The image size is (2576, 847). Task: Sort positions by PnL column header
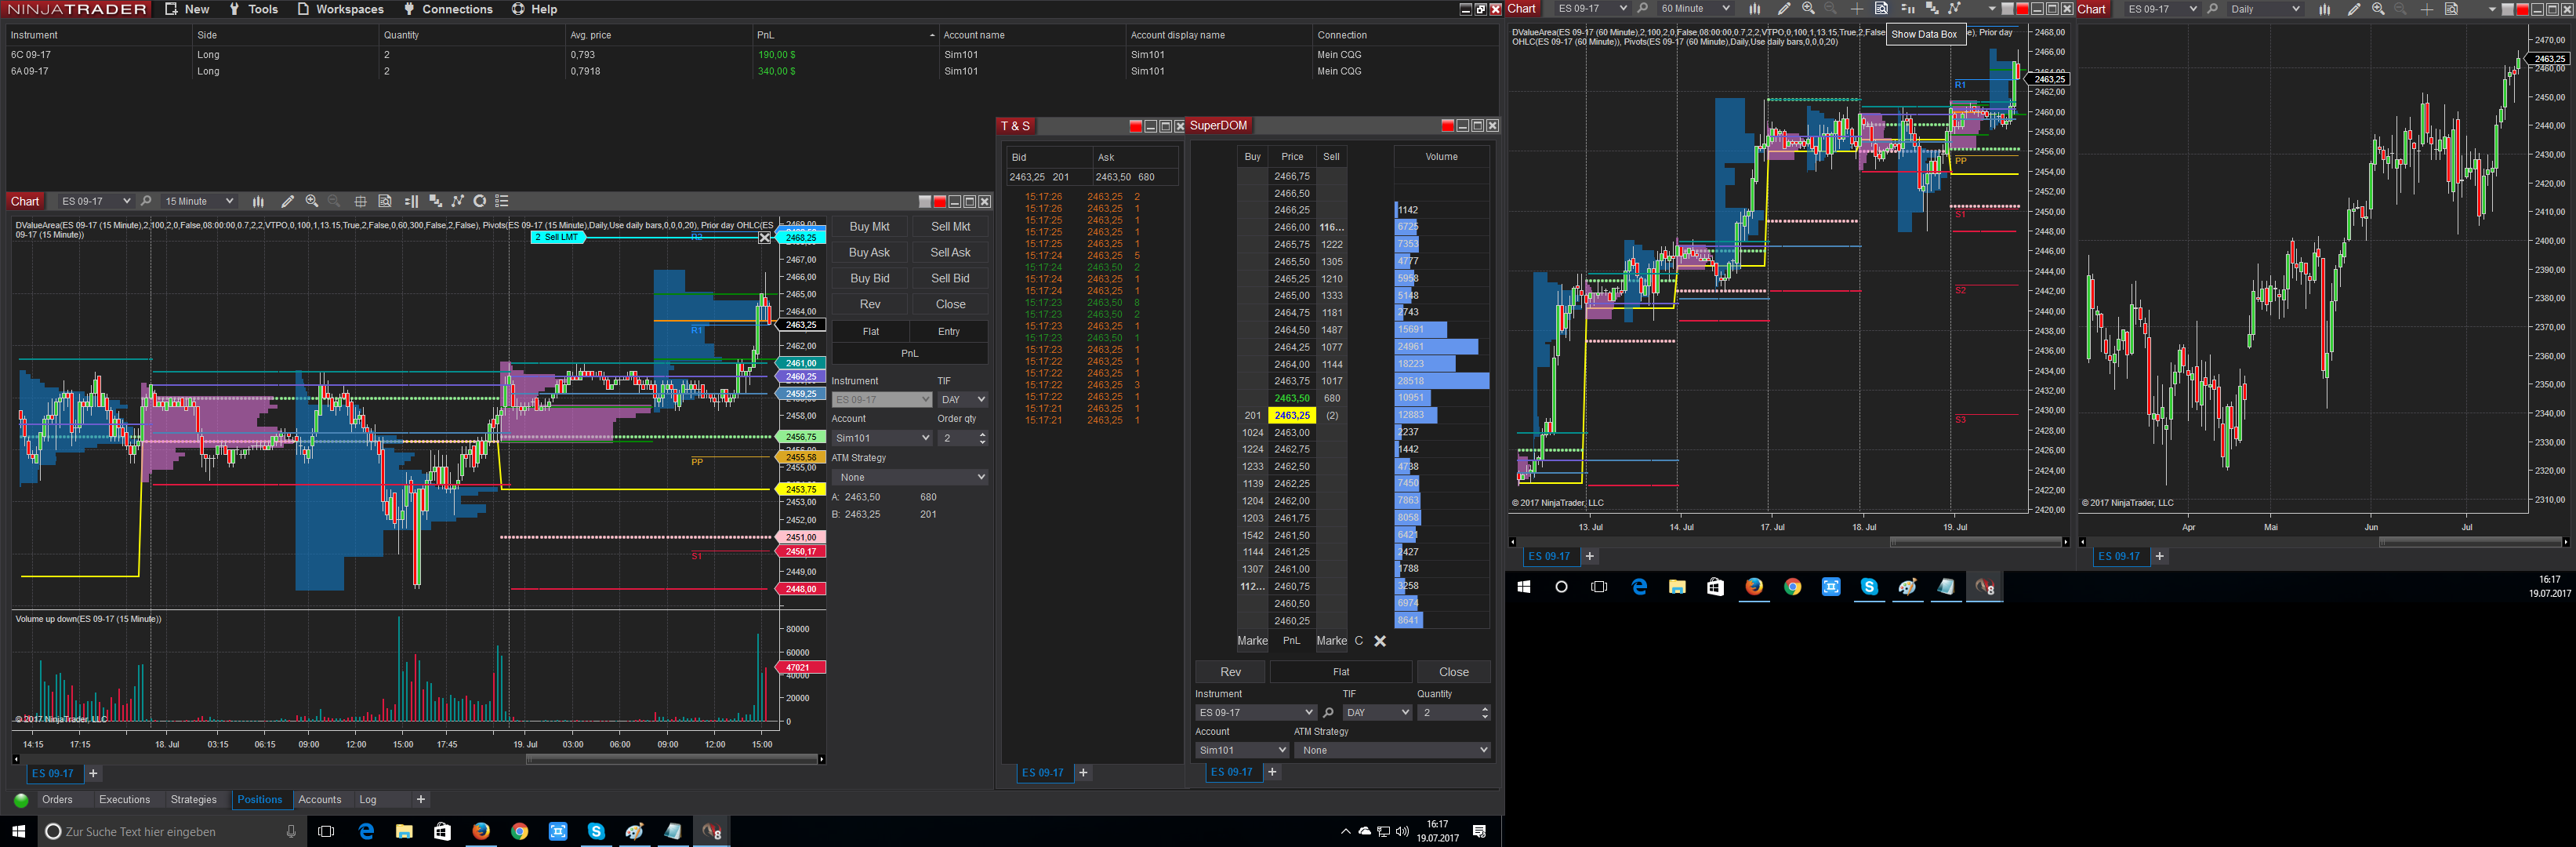coord(845,35)
